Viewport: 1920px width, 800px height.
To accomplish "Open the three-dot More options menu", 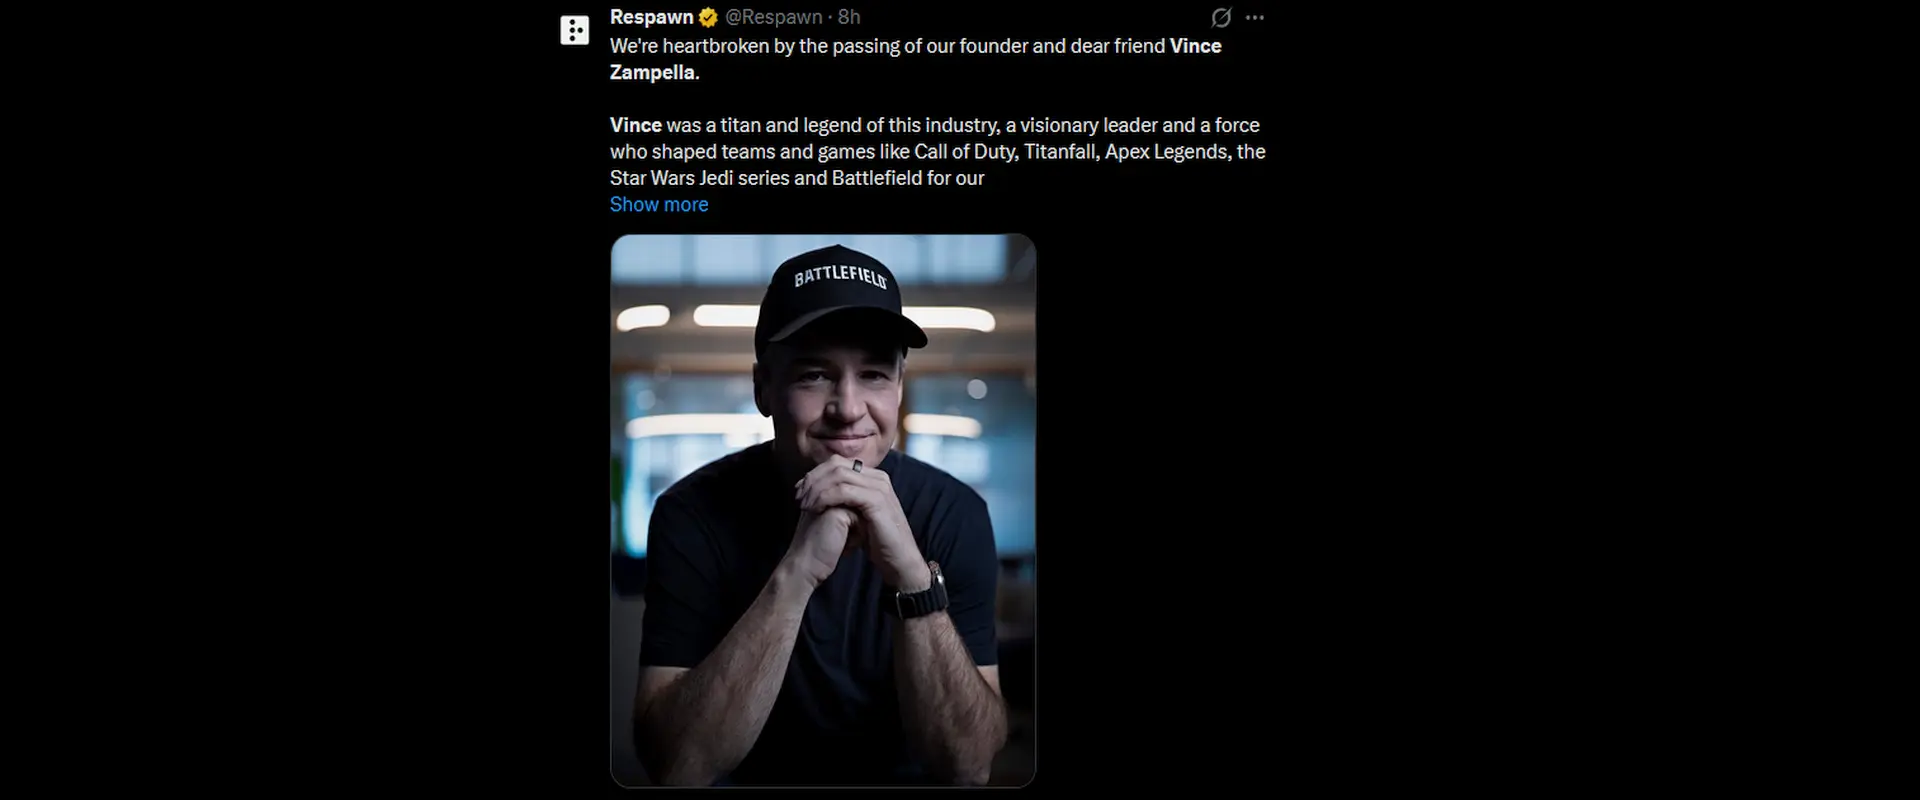I will tap(1255, 18).
